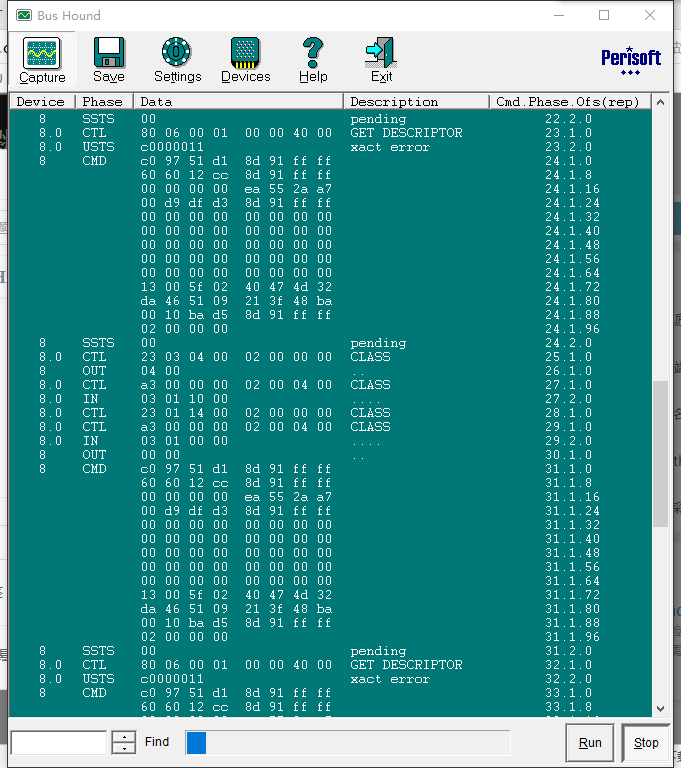Click the Description column header
The height and width of the screenshot is (768, 681).
(x=417, y=101)
